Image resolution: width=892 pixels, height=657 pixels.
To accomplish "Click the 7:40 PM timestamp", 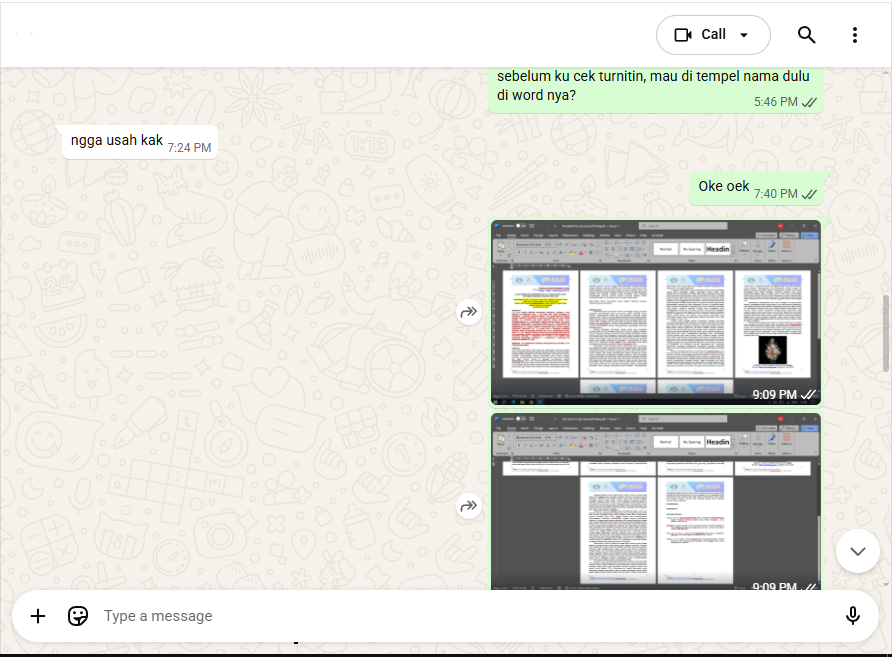I will point(776,194).
